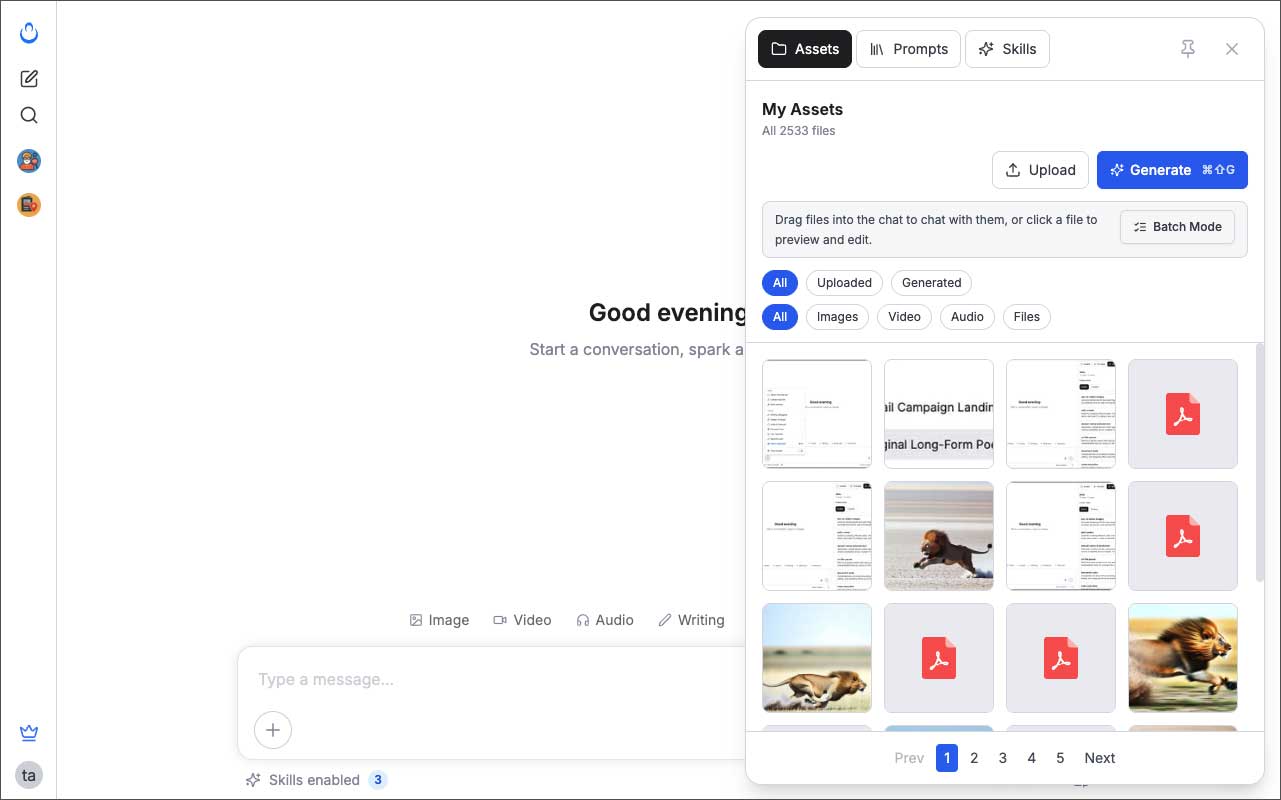Filter assets by Uploaded
Screen dimensions: 1281x800
pos(844,283)
